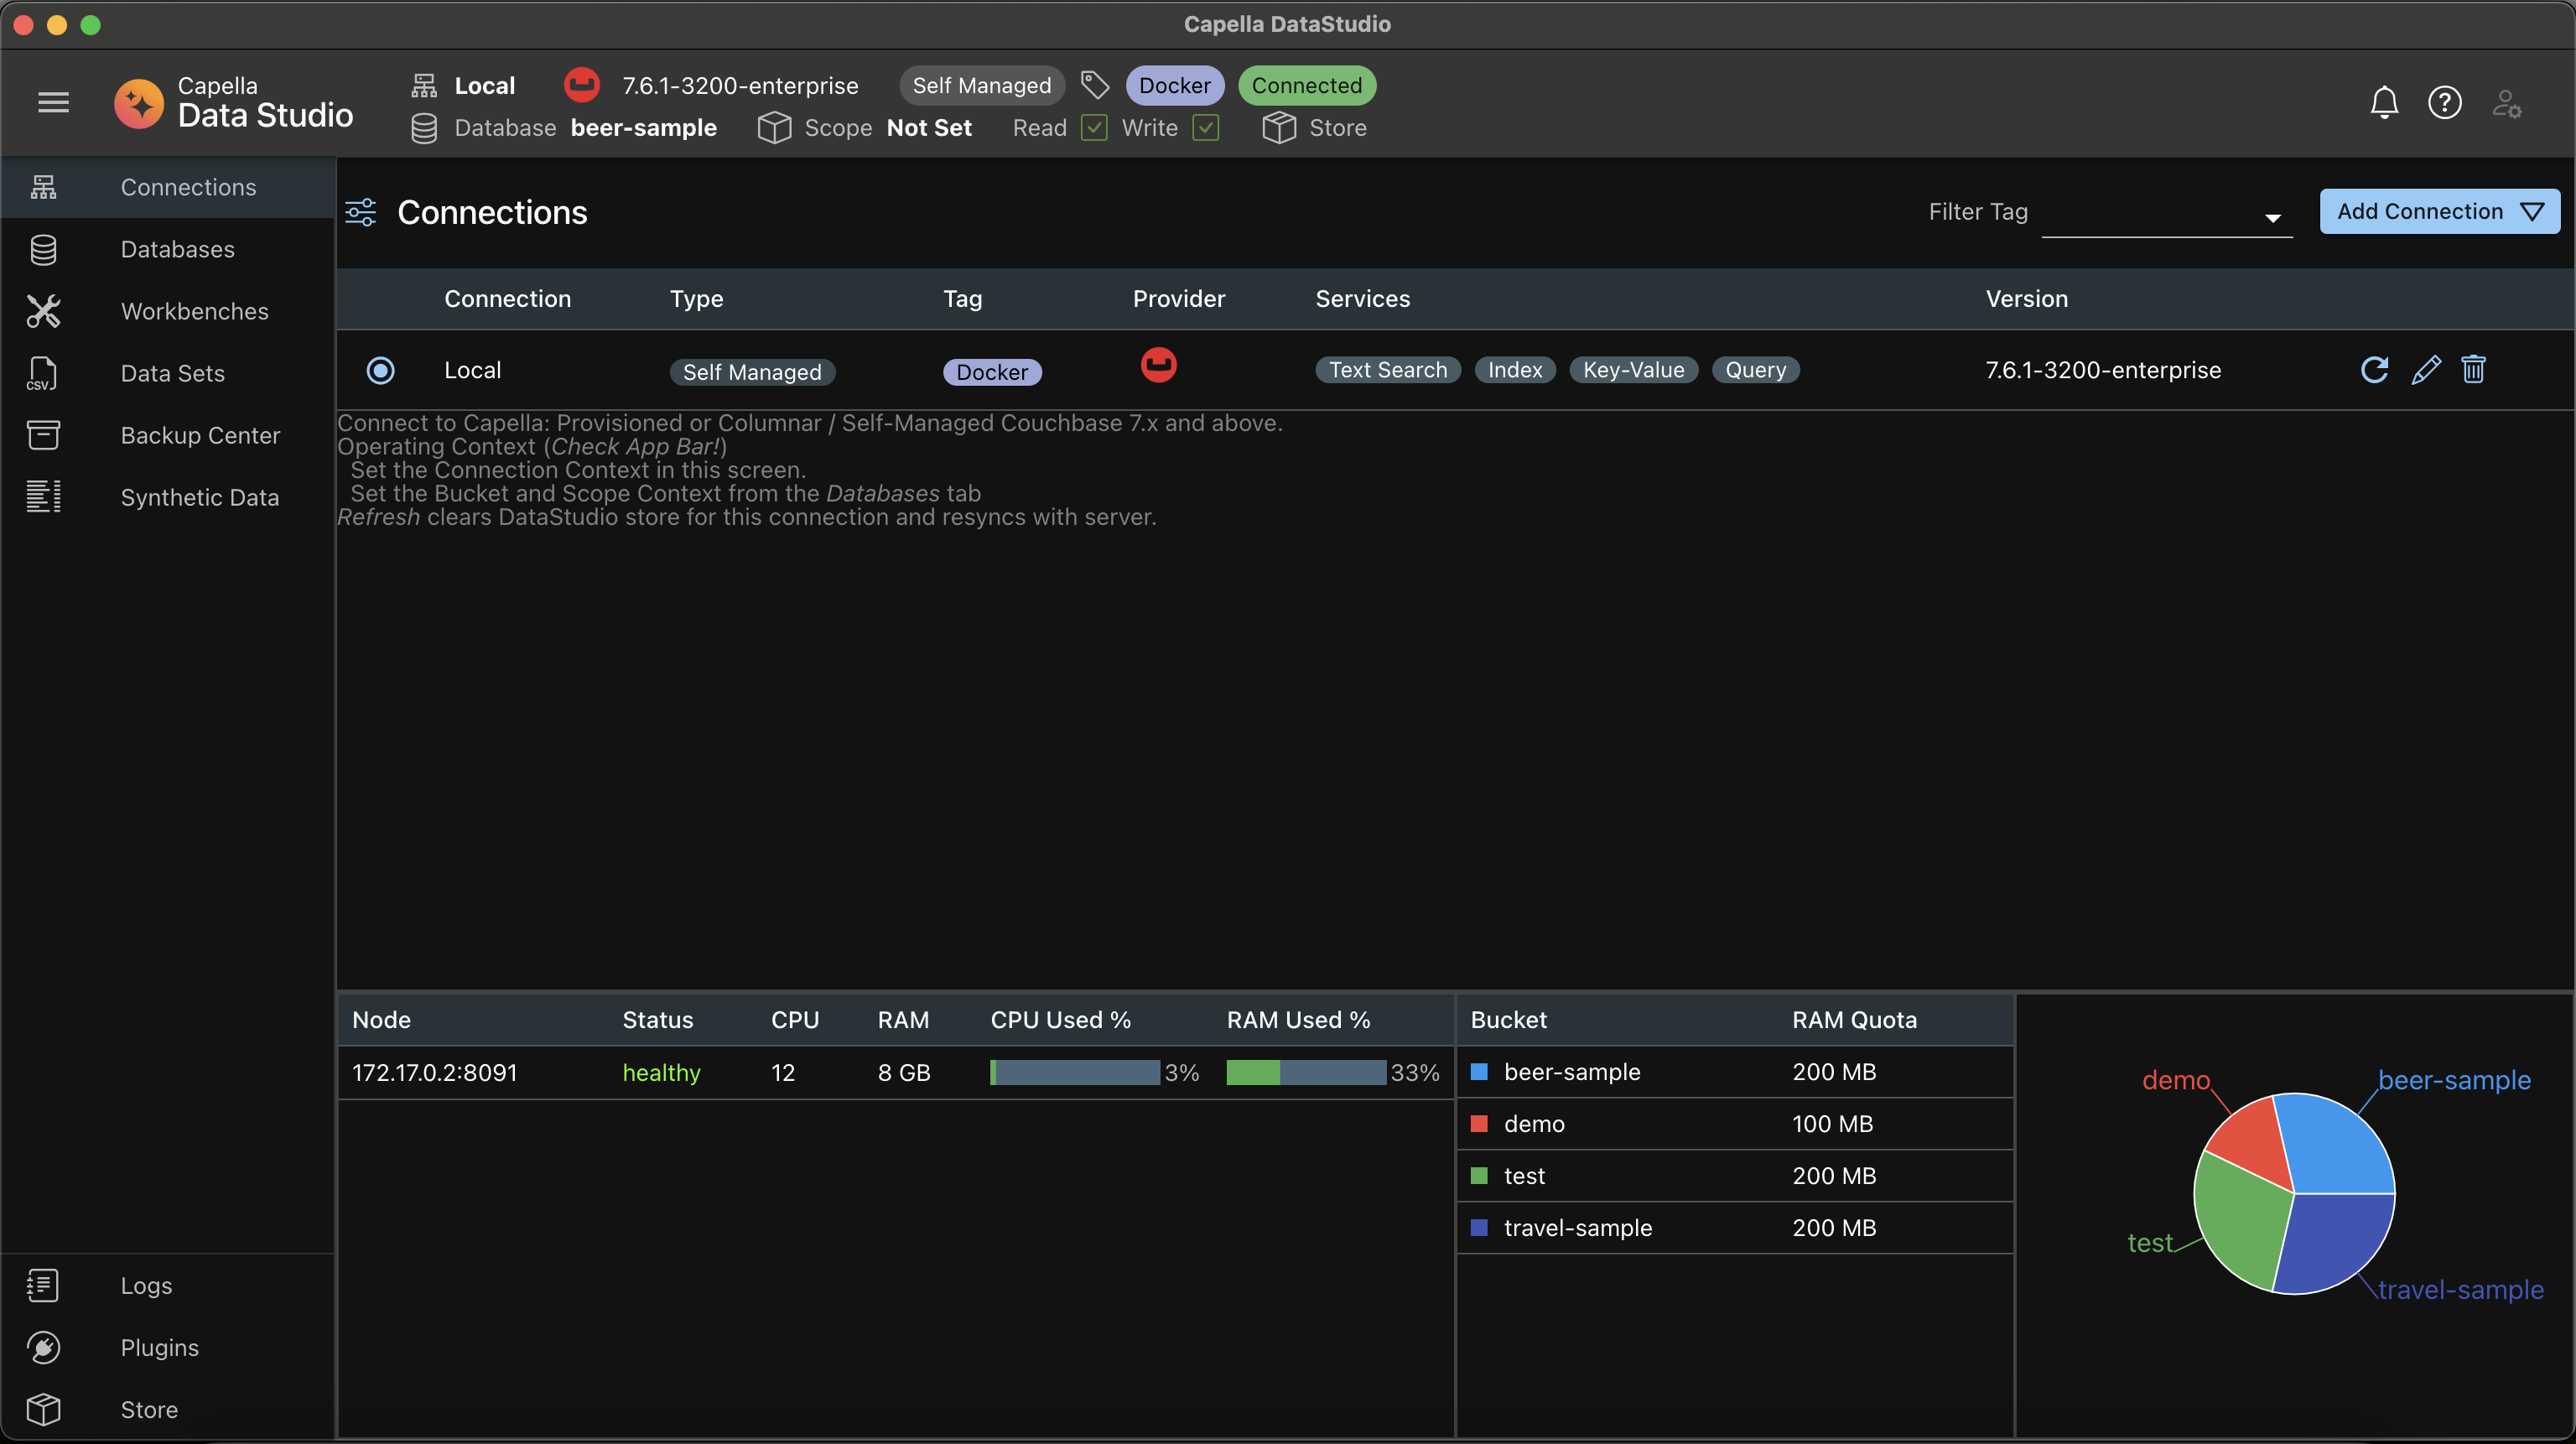Select the Local connection radio button
This screenshot has width=2576, height=1444.
(381, 370)
